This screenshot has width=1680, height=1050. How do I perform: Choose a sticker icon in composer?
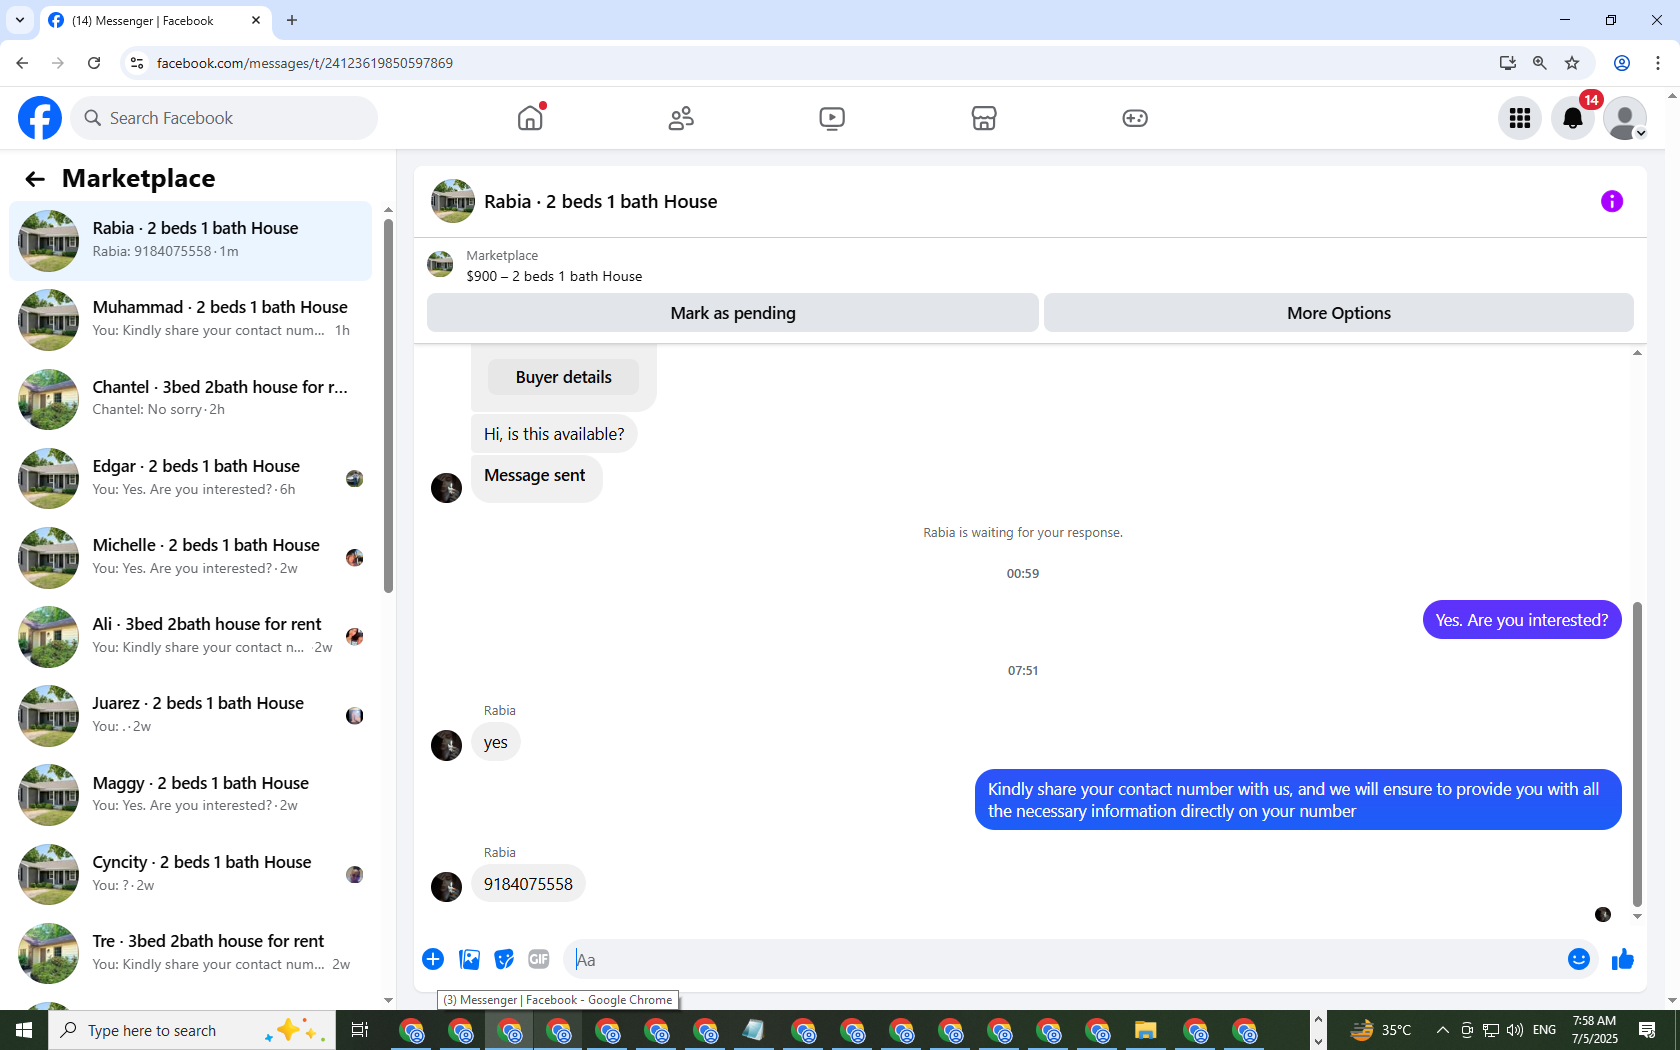pos(504,959)
